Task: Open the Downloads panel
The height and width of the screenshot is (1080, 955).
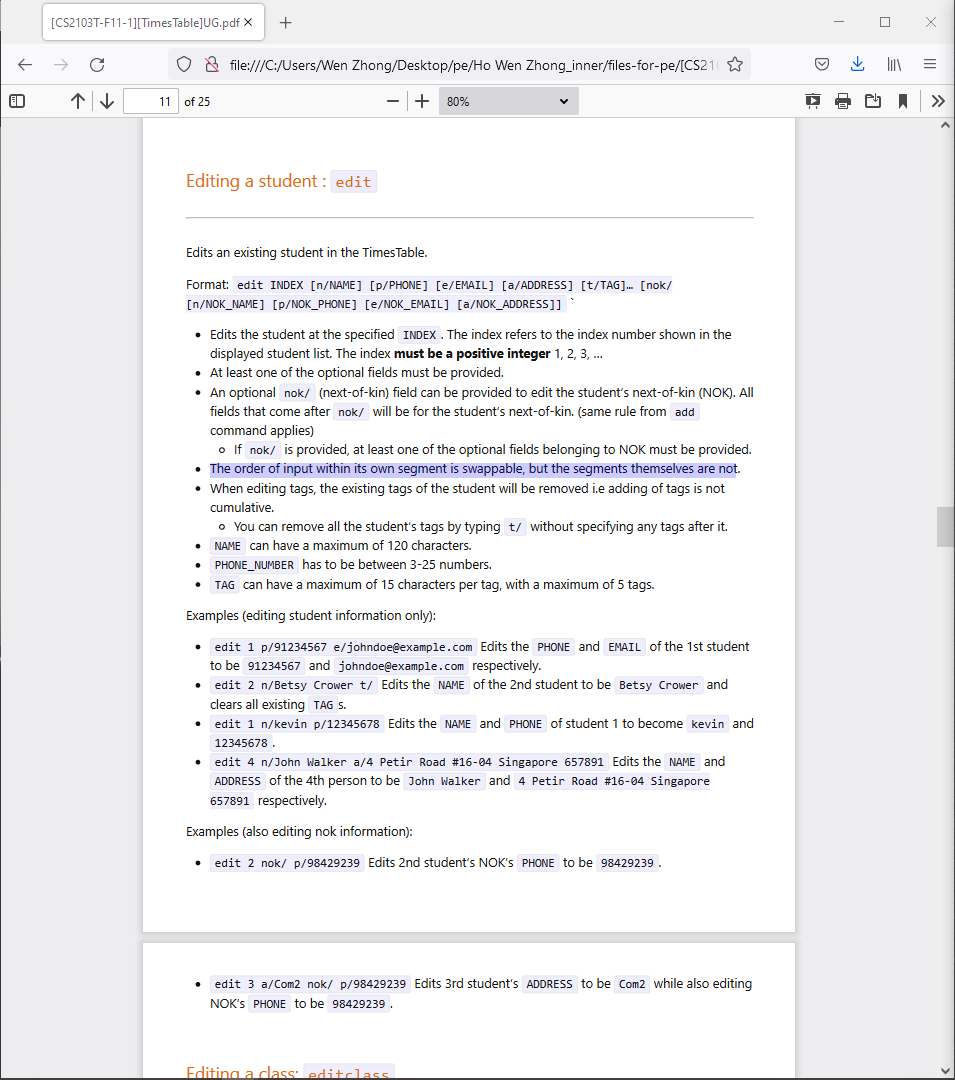Action: point(857,65)
